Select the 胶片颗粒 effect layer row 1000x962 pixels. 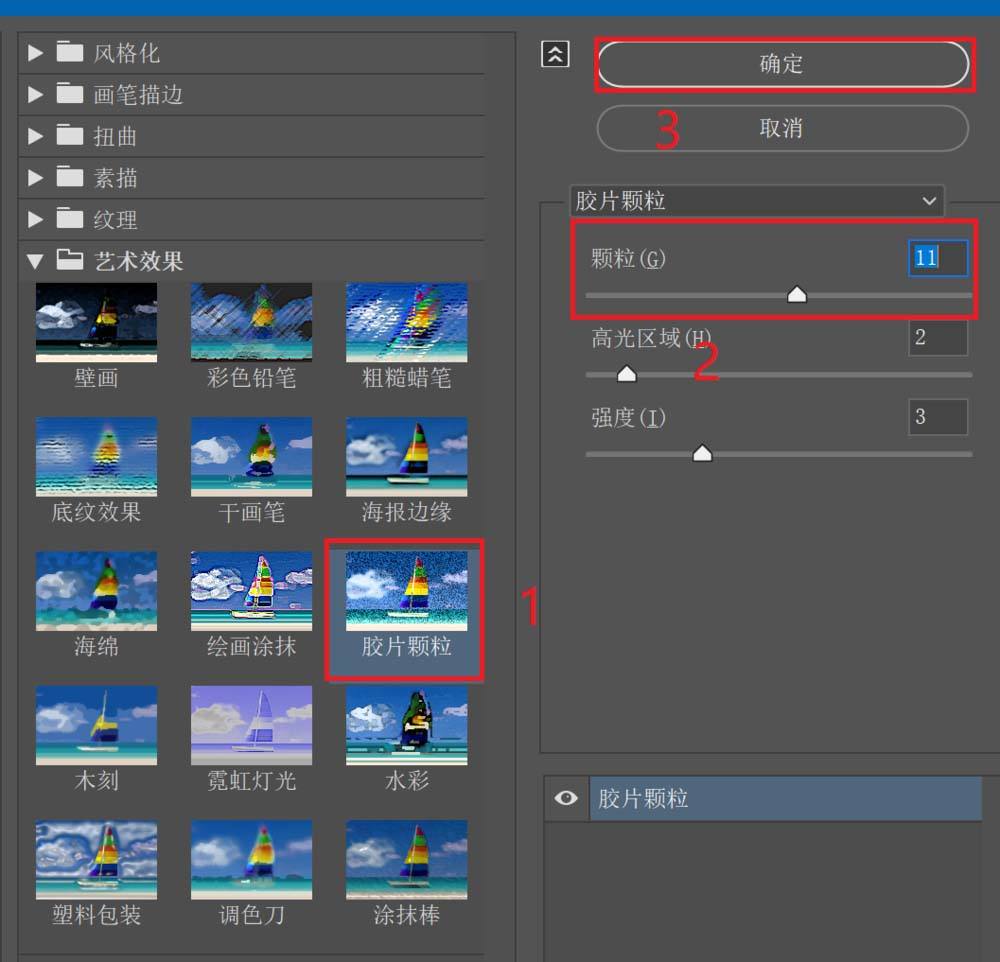[784, 798]
